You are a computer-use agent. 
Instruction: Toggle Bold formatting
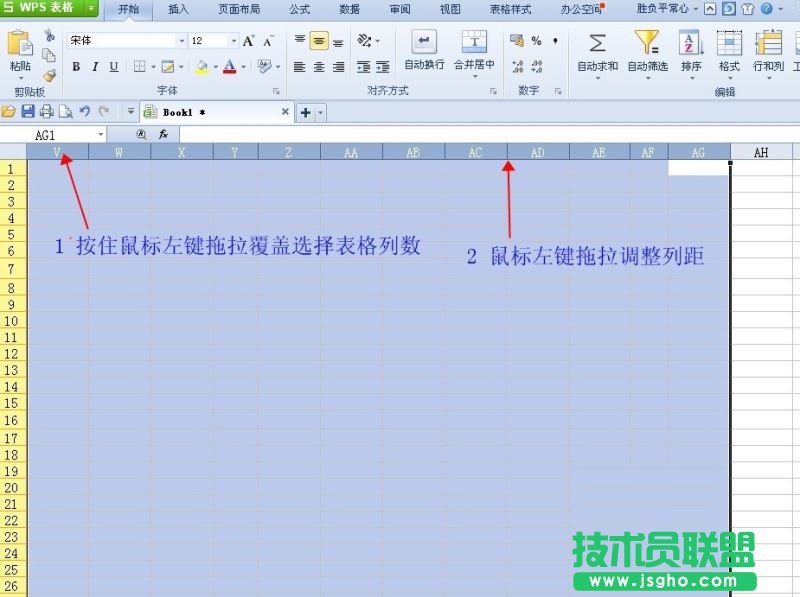point(76,67)
